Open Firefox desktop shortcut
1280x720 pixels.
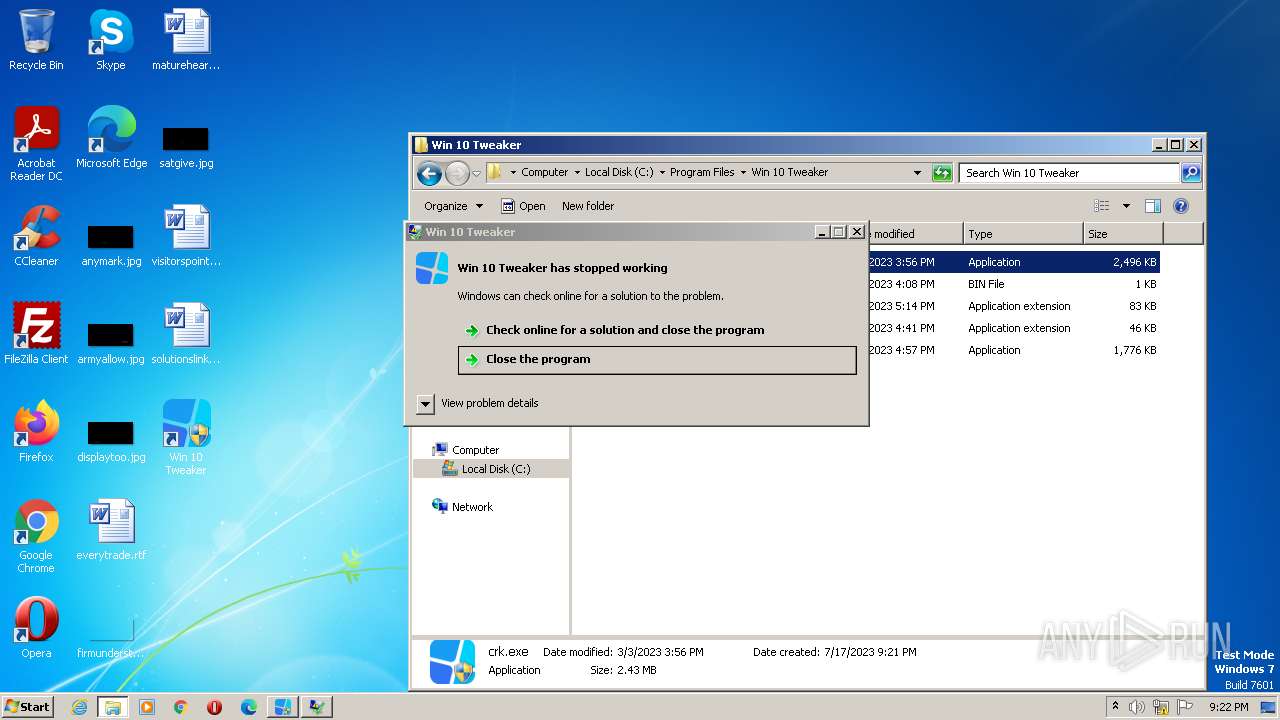[x=36, y=432]
